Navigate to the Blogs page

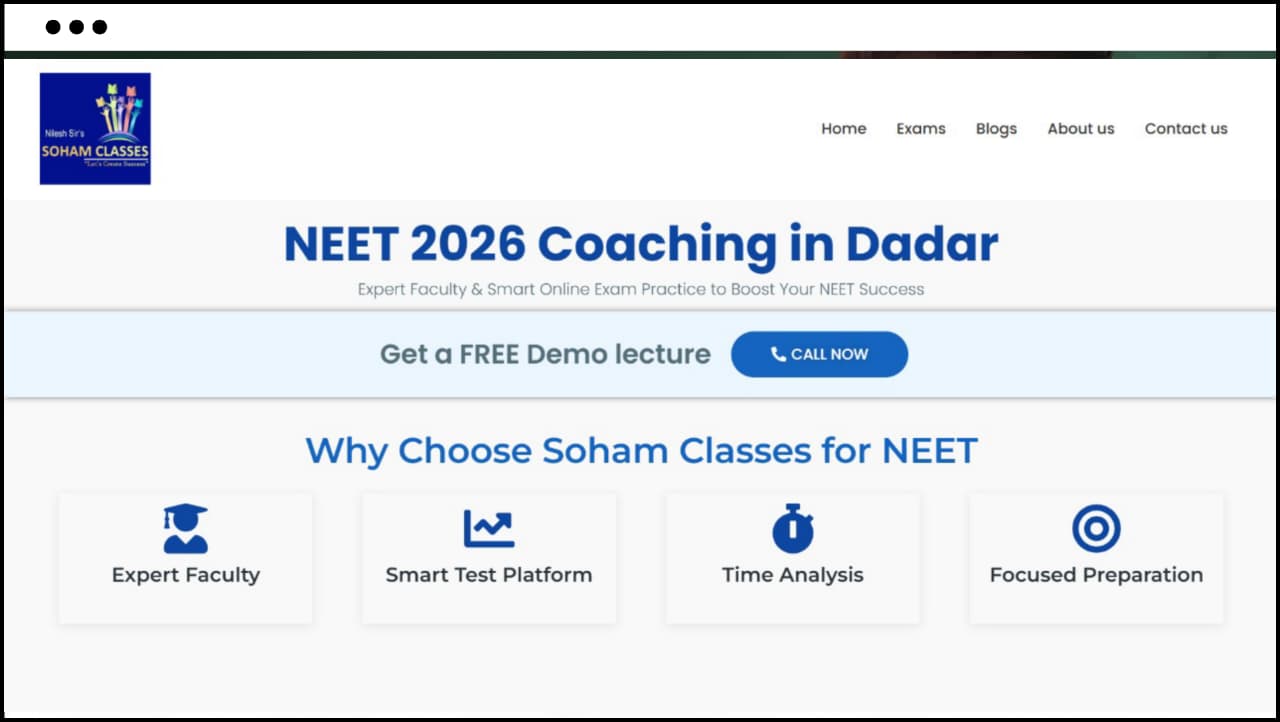point(996,128)
